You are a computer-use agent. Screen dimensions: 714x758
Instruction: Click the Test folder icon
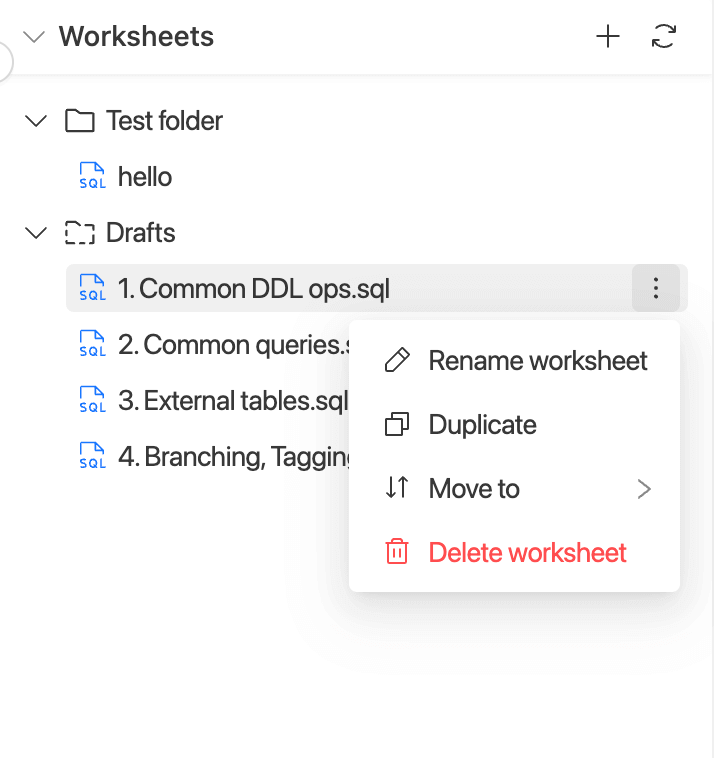click(x=80, y=120)
